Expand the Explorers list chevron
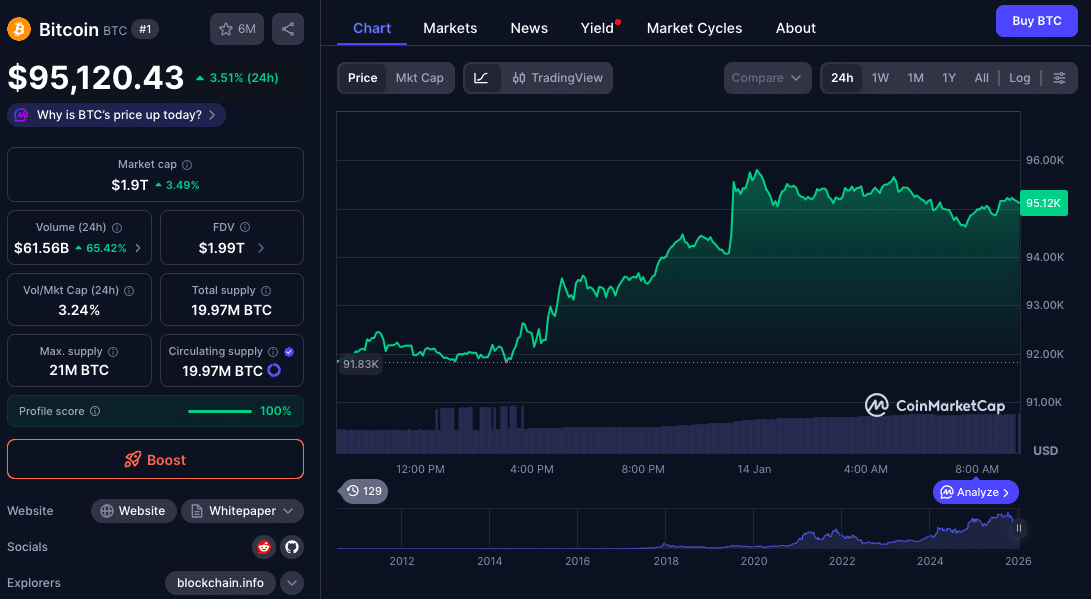This screenshot has width=1091, height=599. click(291, 583)
